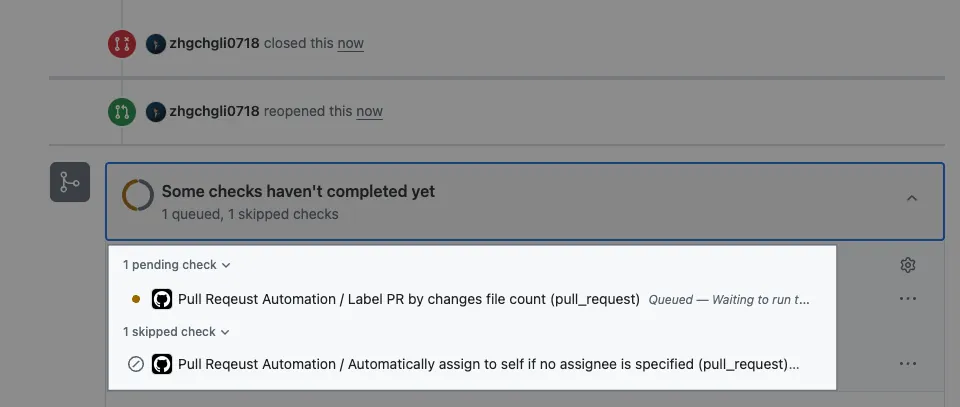Viewport: 960px width, 407px height.
Task: Click 'now' timestamp on closed event
Action: 350,44
